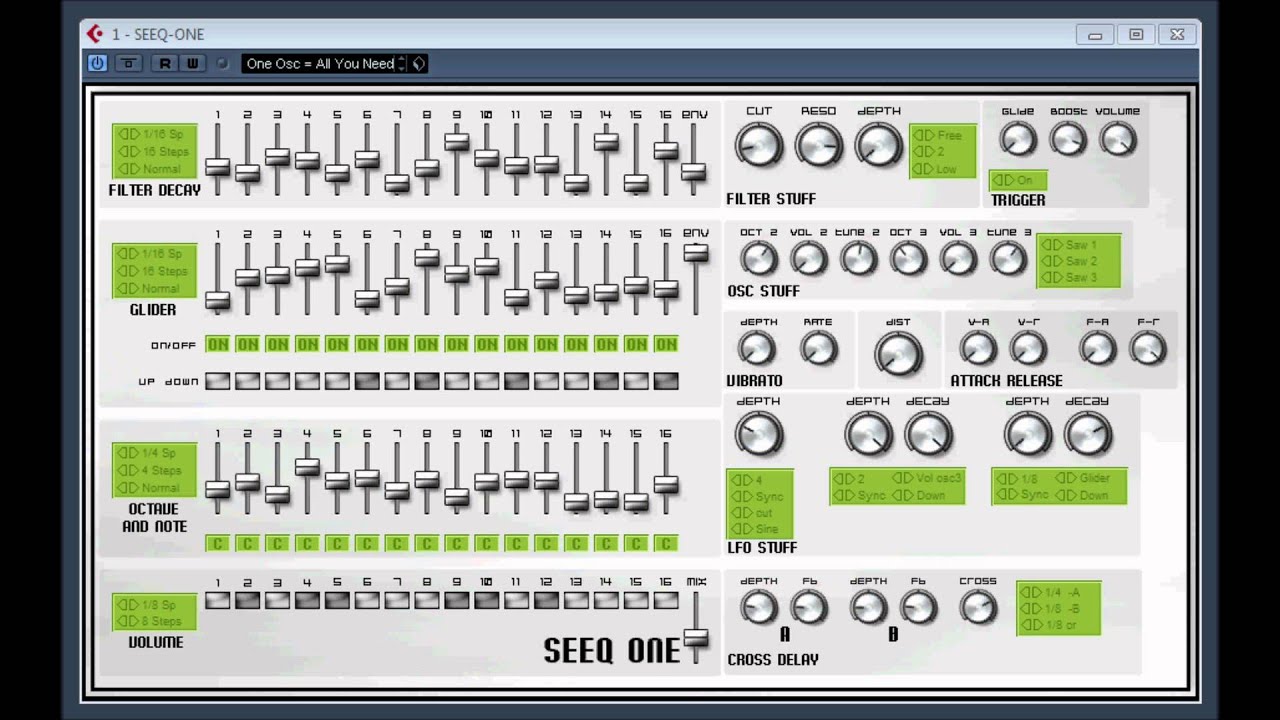Click the note C button for Octave step 9
The width and height of the screenshot is (1280, 720).
click(457, 544)
